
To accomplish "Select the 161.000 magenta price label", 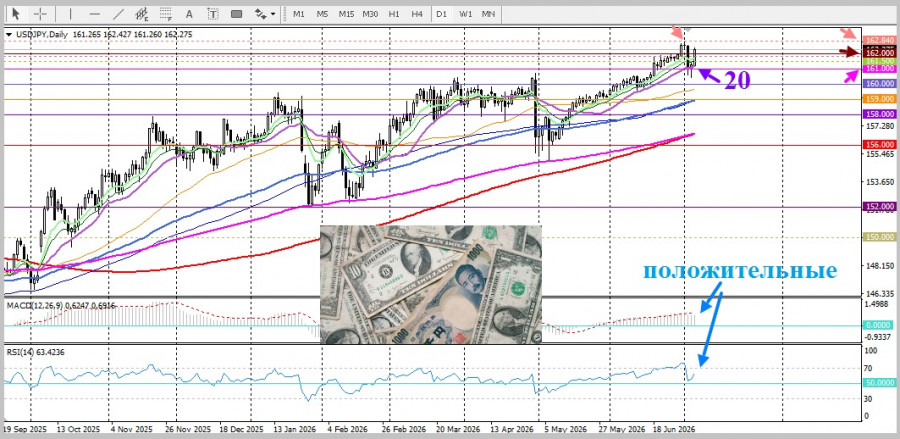I will tap(880, 69).
